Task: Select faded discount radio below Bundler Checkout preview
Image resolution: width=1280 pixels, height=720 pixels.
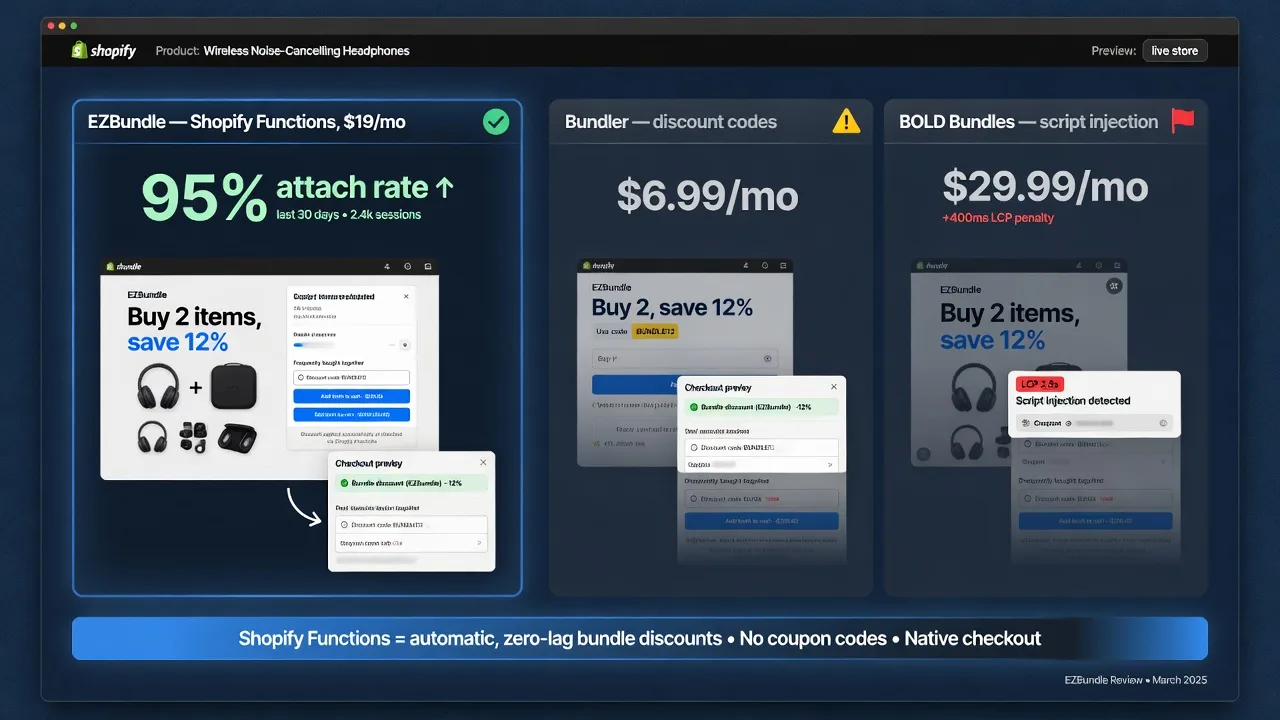Action: click(694, 498)
